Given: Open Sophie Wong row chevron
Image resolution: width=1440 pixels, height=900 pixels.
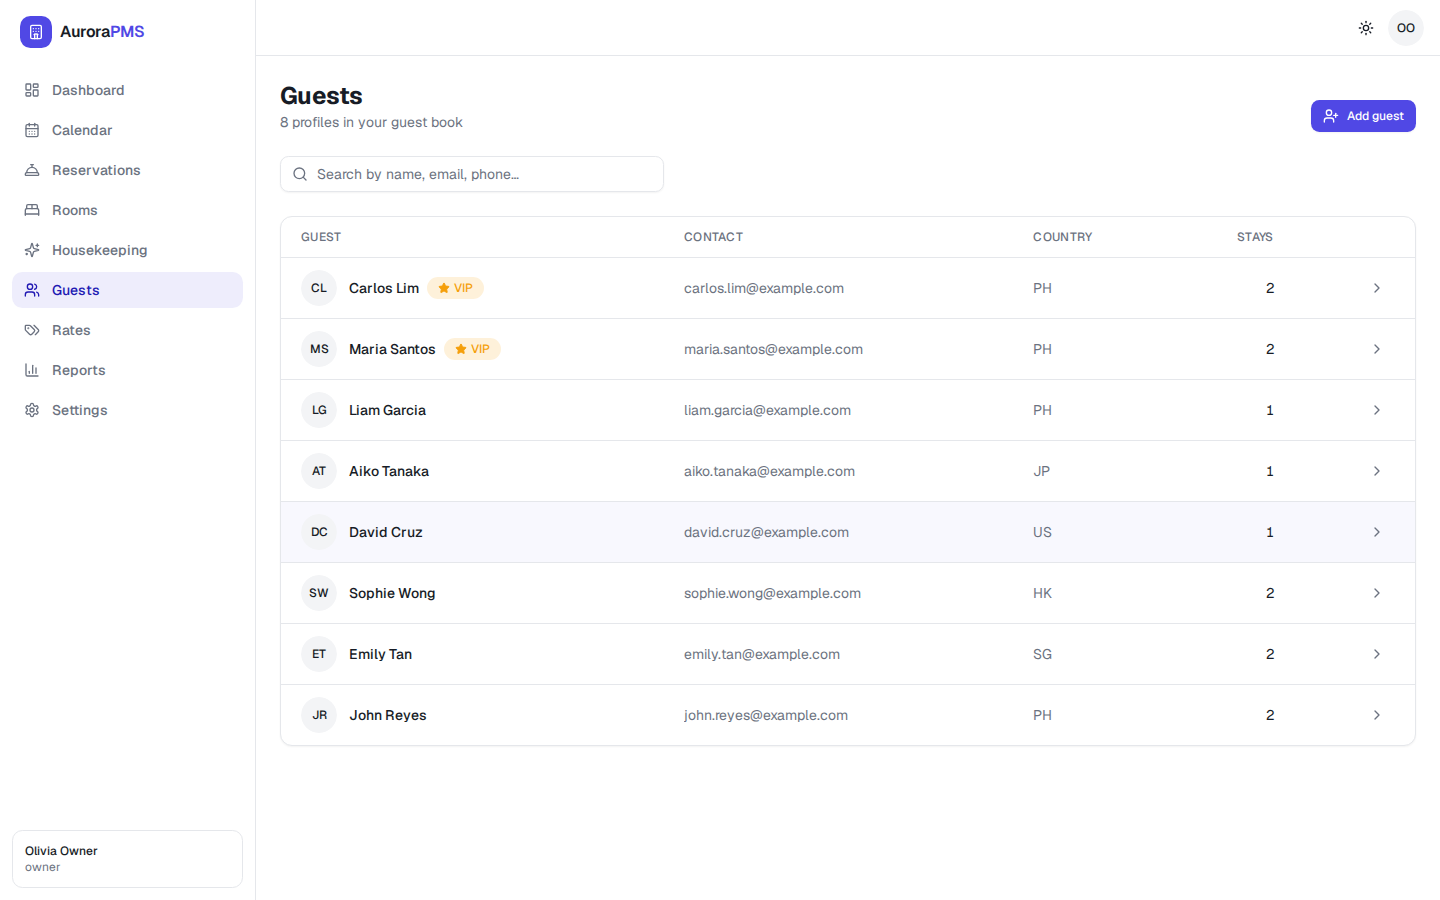Looking at the screenshot, I should (x=1377, y=593).
